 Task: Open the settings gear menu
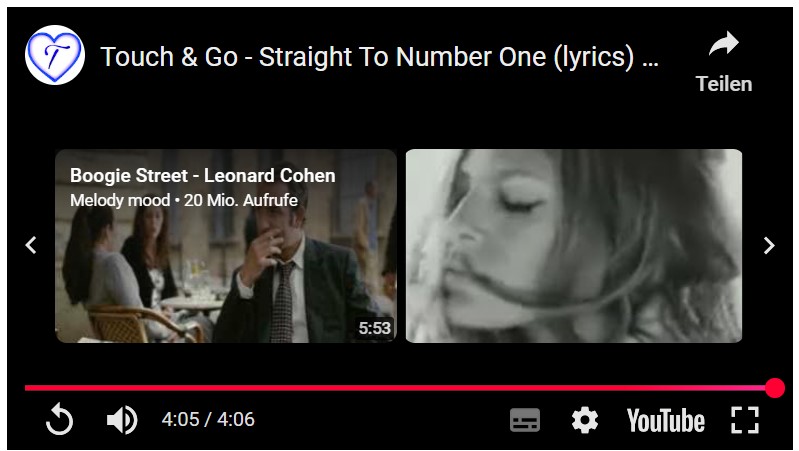point(584,420)
